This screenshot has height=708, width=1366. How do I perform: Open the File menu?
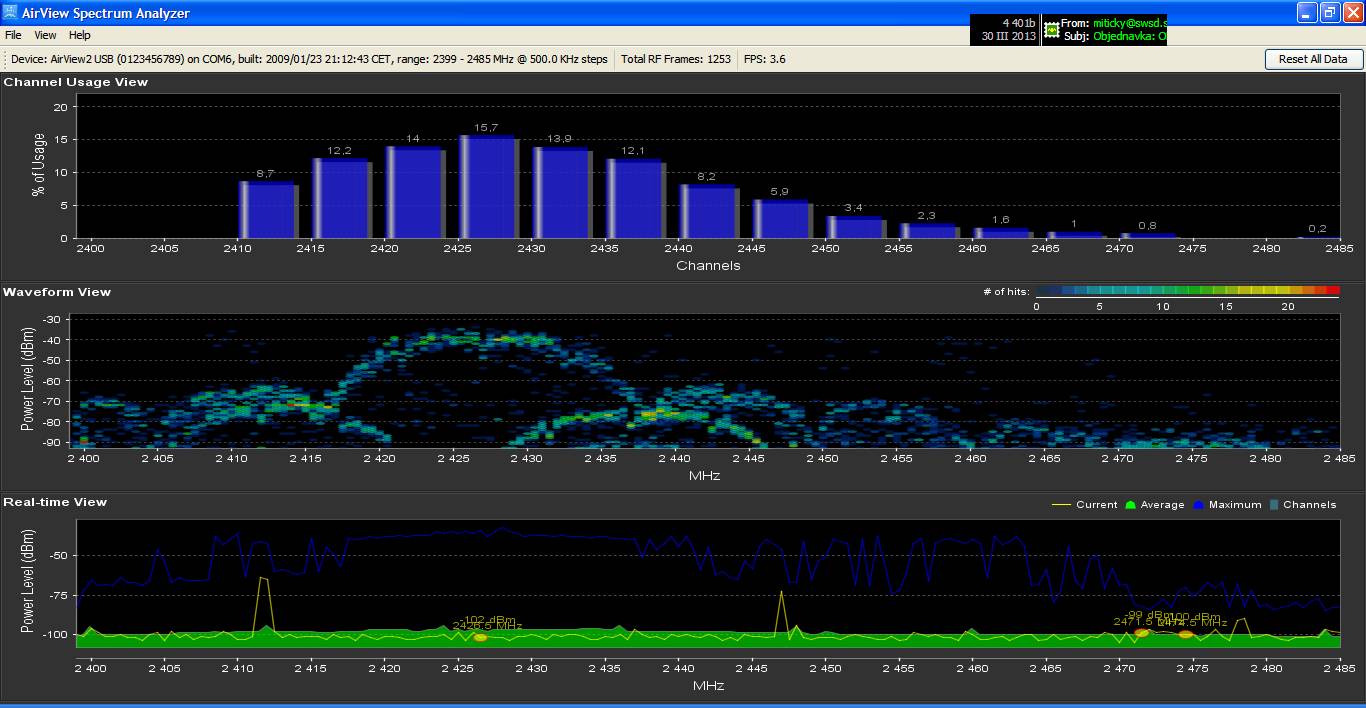pyautogui.click(x=13, y=35)
